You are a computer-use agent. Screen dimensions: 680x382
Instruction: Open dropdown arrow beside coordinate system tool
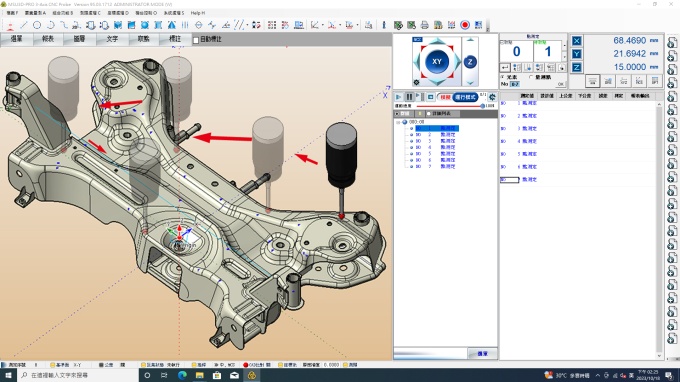(322, 25)
